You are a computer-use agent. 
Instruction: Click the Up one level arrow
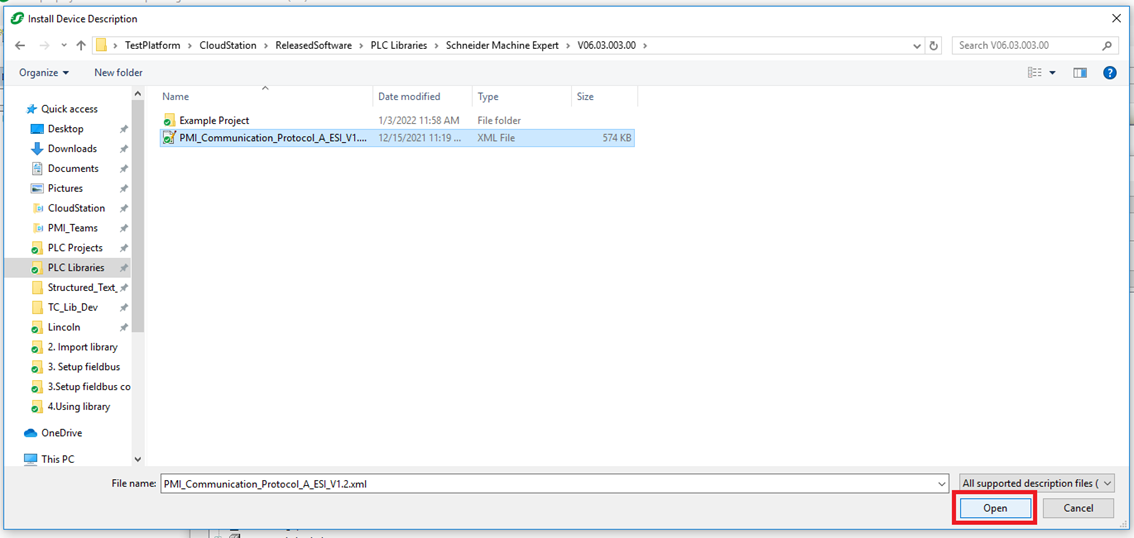coord(81,46)
